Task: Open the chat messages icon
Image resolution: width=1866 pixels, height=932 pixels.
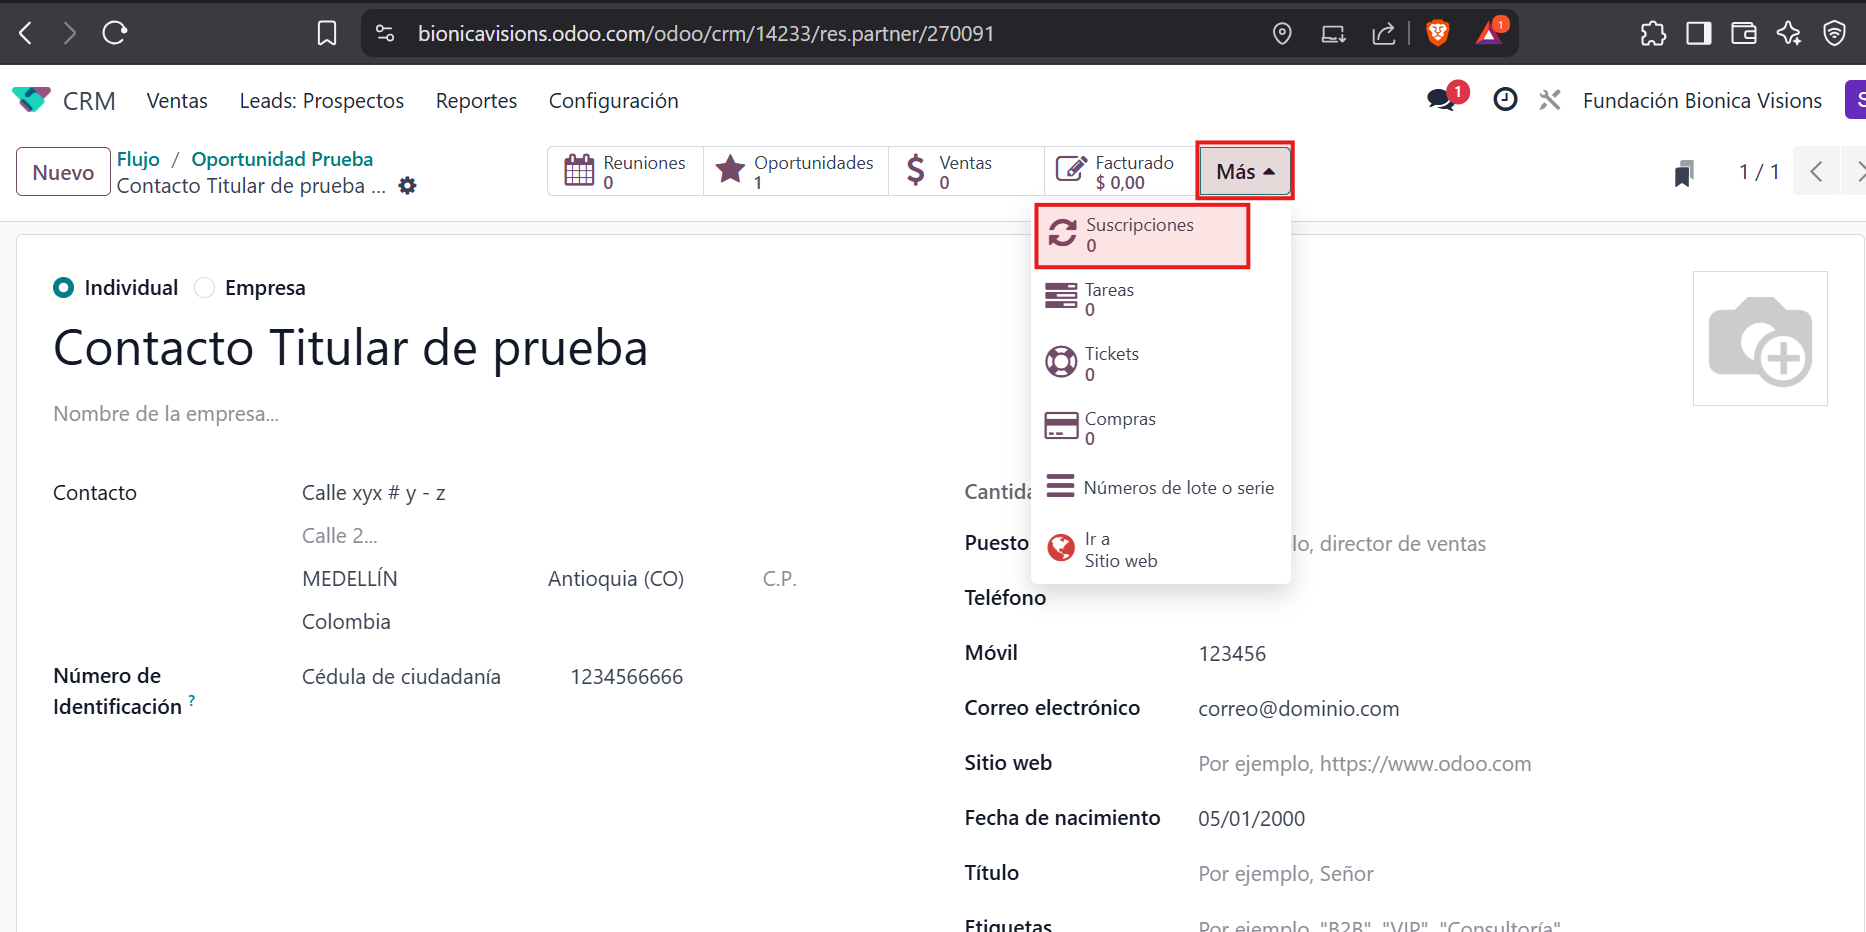Action: point(1441,100)
